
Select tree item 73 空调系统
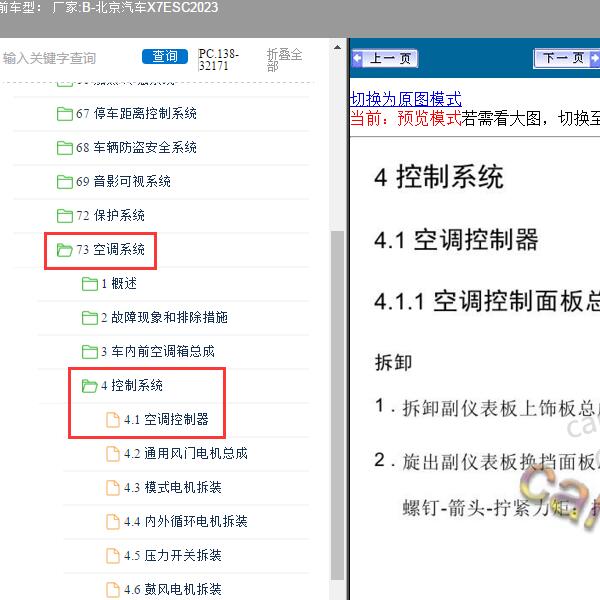(111, 249)
